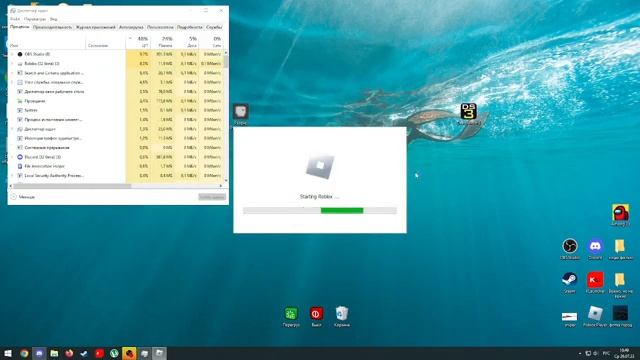Click the network tray icon
640x360 pixels.
[588, 353]
